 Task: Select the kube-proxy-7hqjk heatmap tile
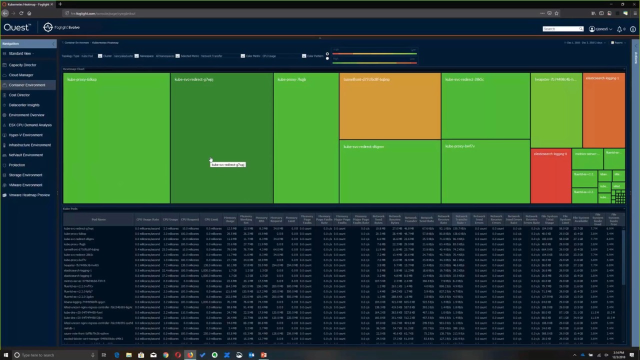pyautogui.click(x=306, y=138)
